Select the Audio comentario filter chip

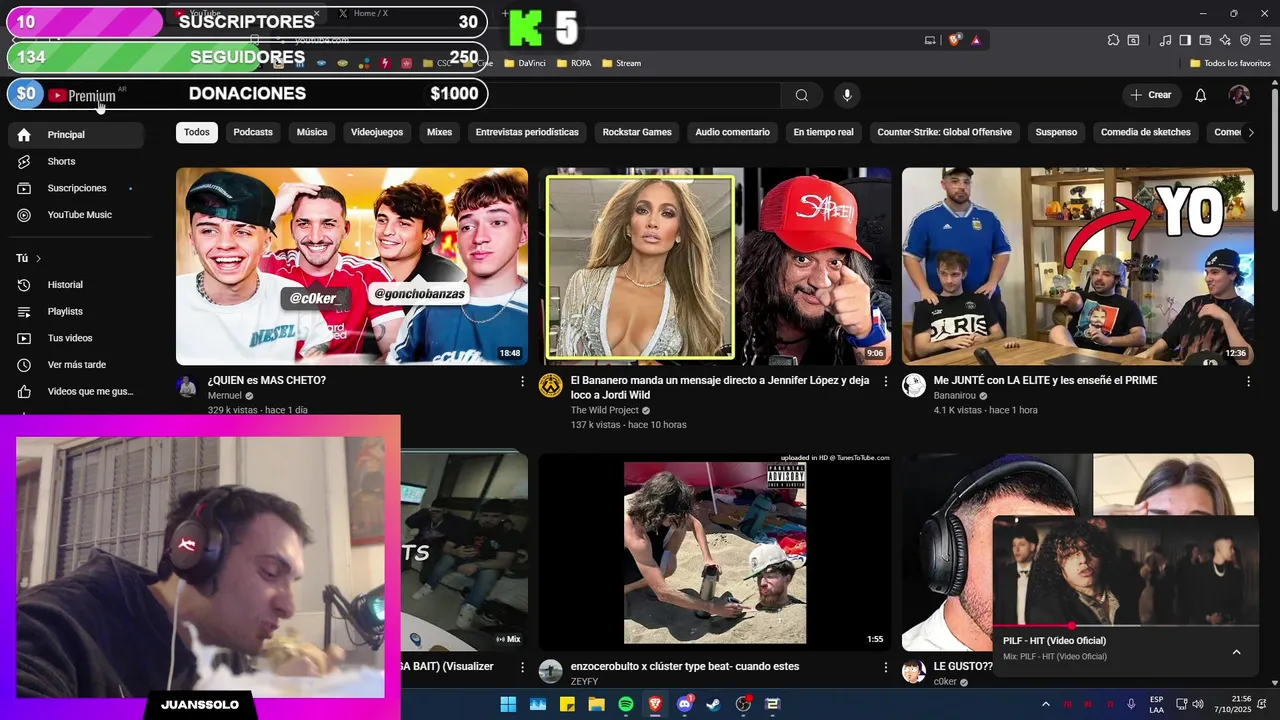733,132
